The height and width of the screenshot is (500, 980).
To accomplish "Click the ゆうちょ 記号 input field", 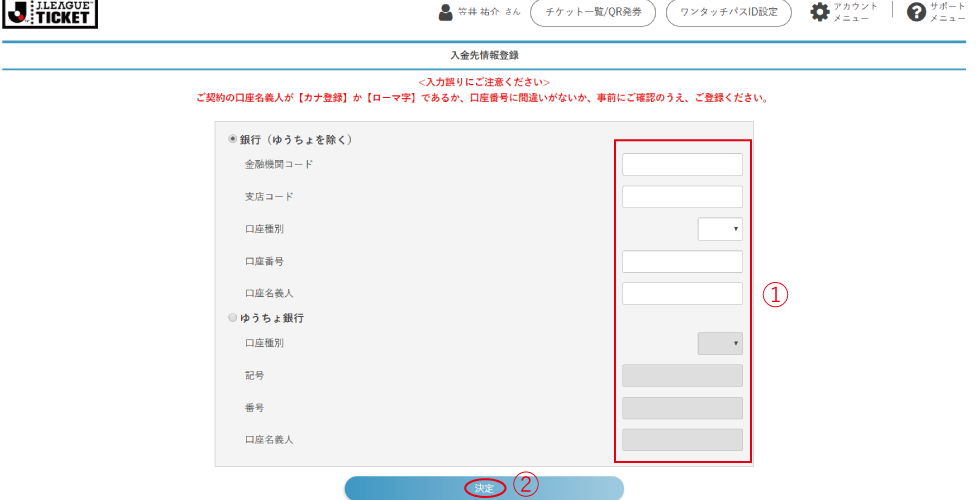I will pyautogui.click(x=682, y=375).
